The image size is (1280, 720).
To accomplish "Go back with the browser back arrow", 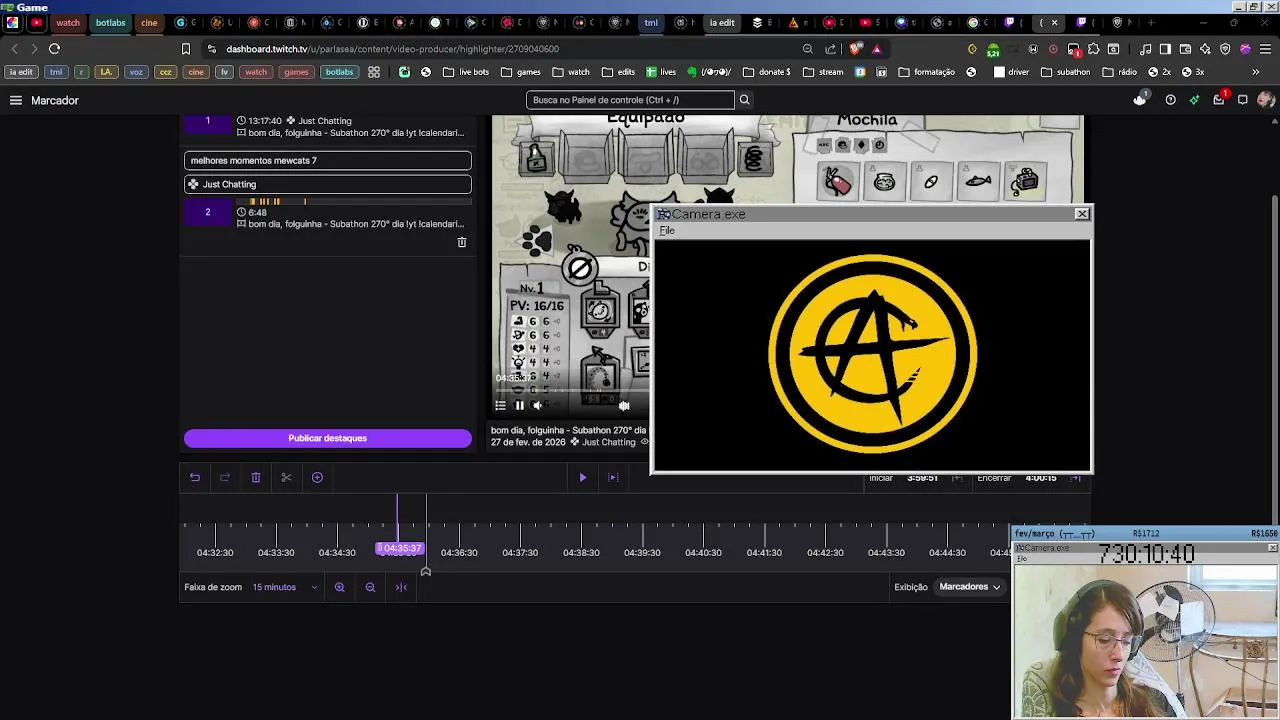I will 14,49.
